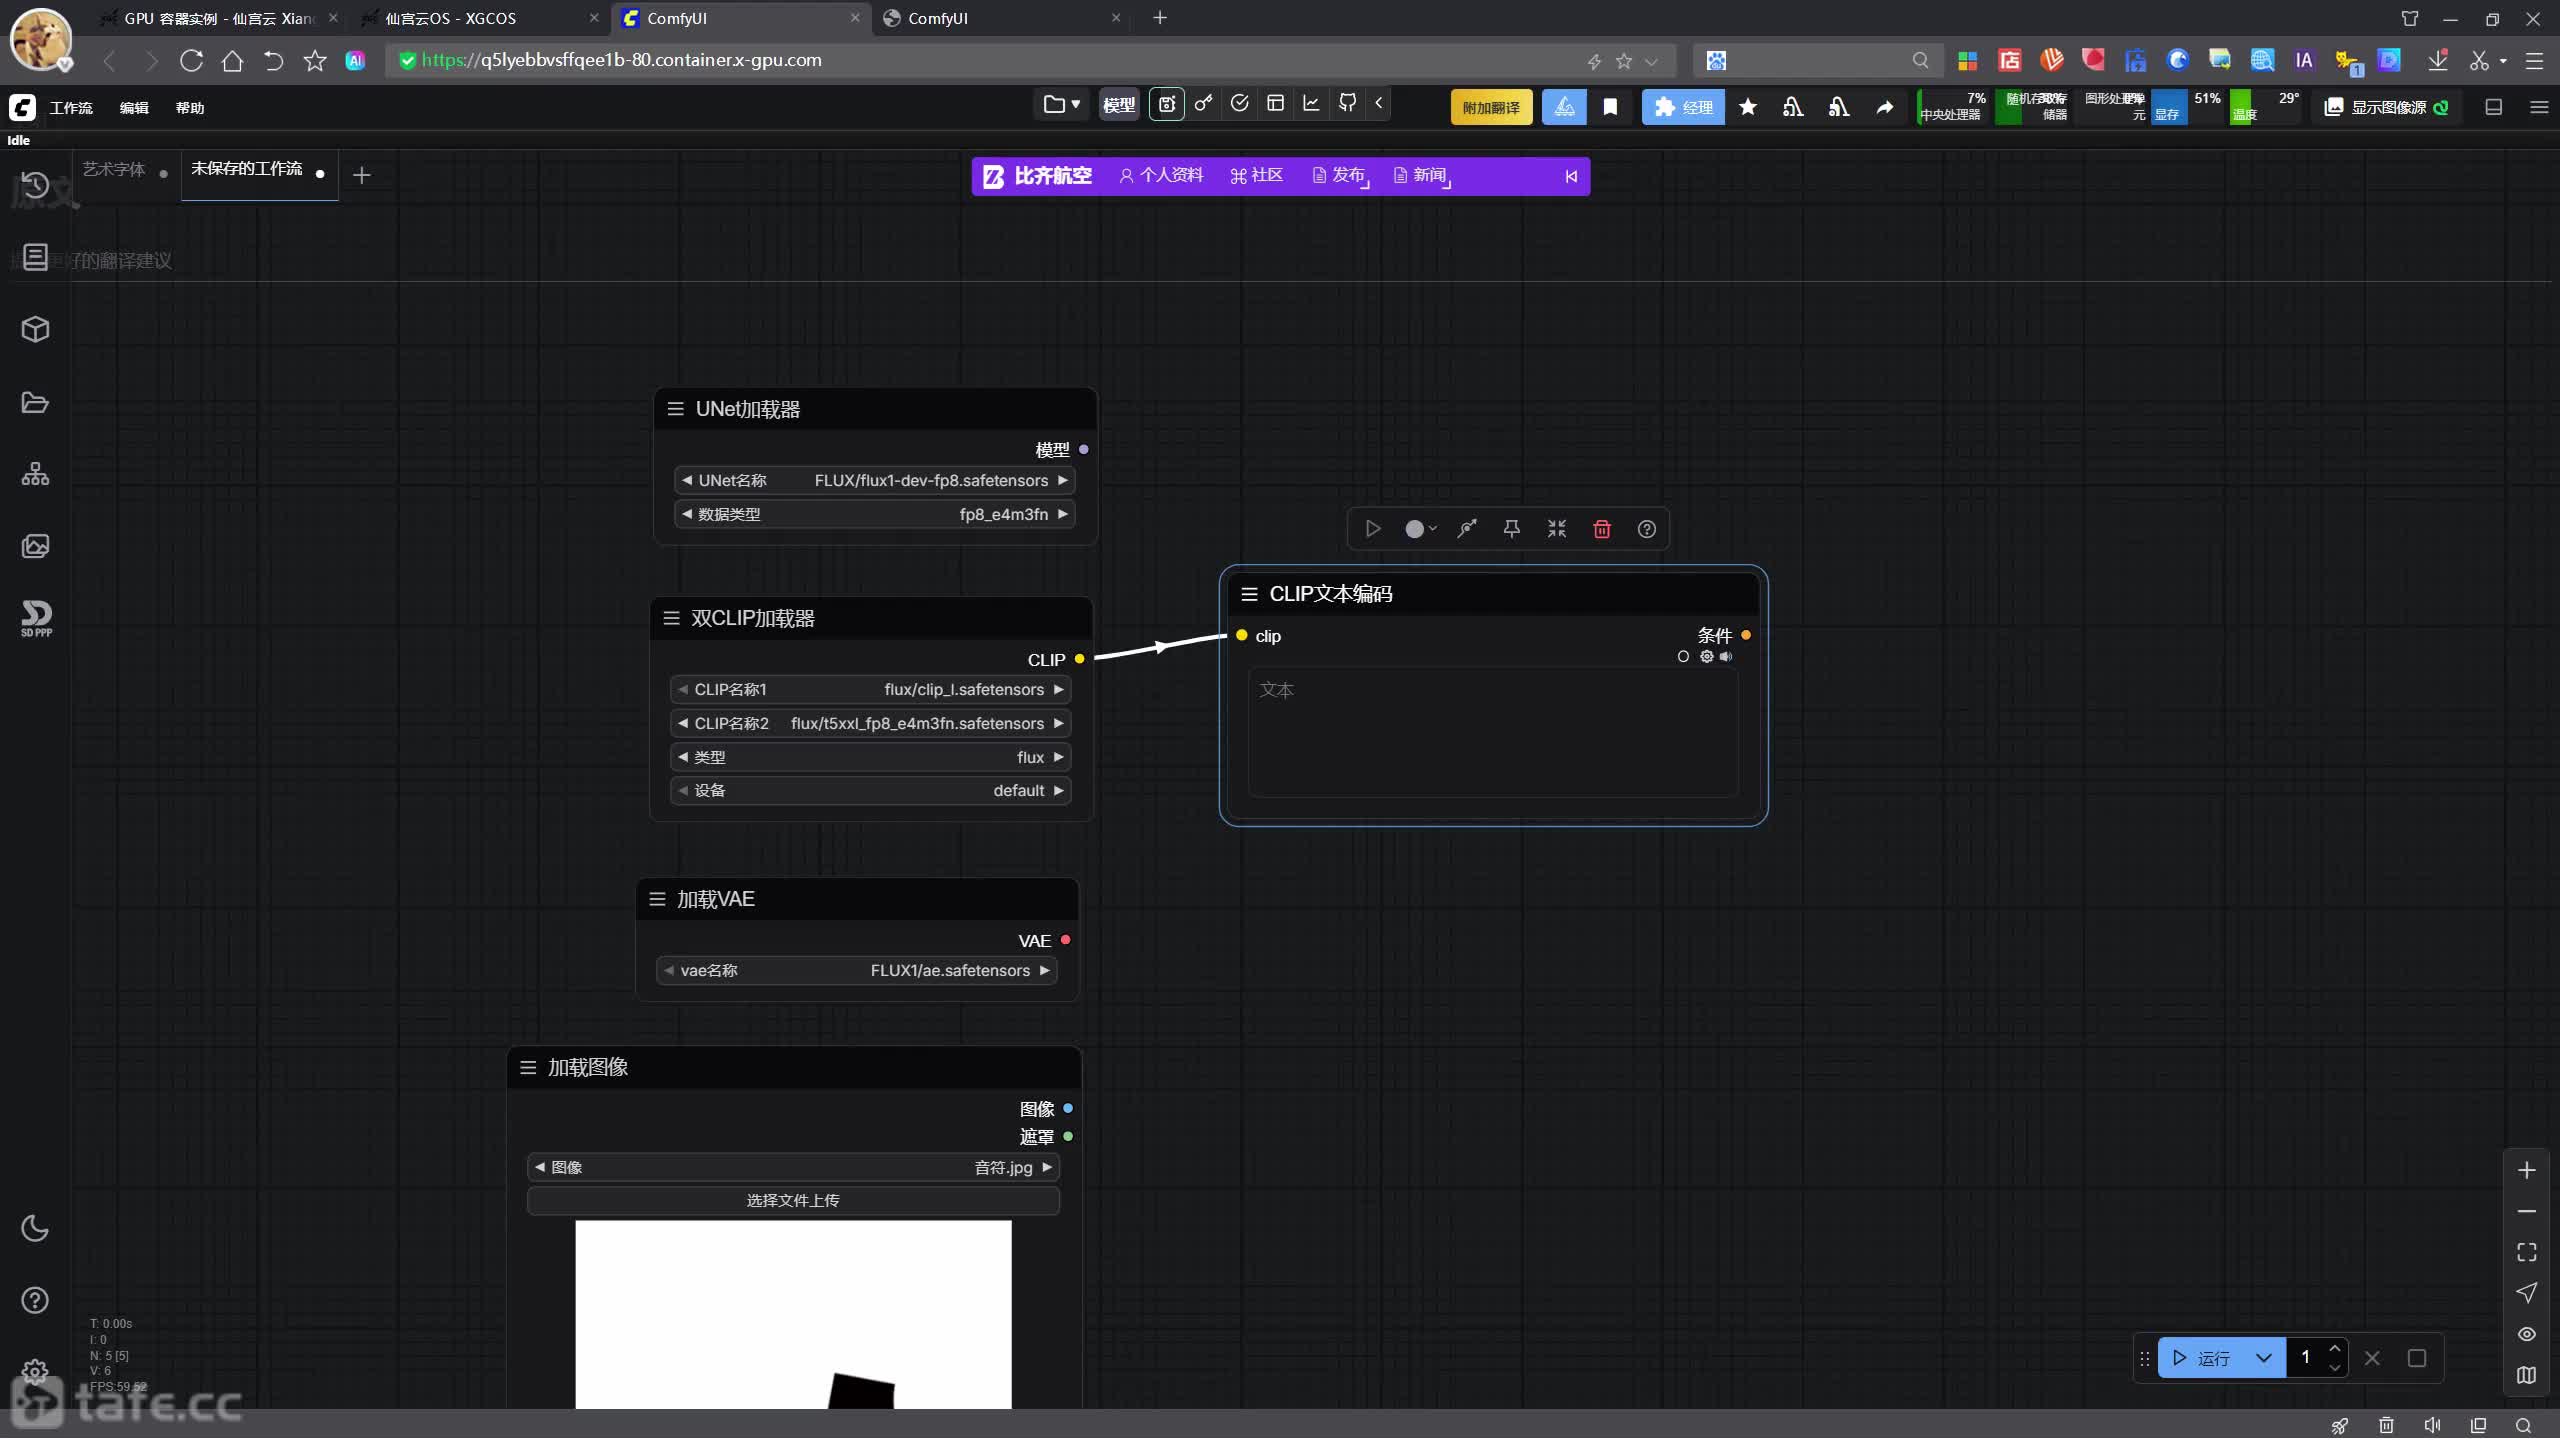Delete the selected CLIP文本编码 node
The image size is (2560, 1440).
[1602, 529]
